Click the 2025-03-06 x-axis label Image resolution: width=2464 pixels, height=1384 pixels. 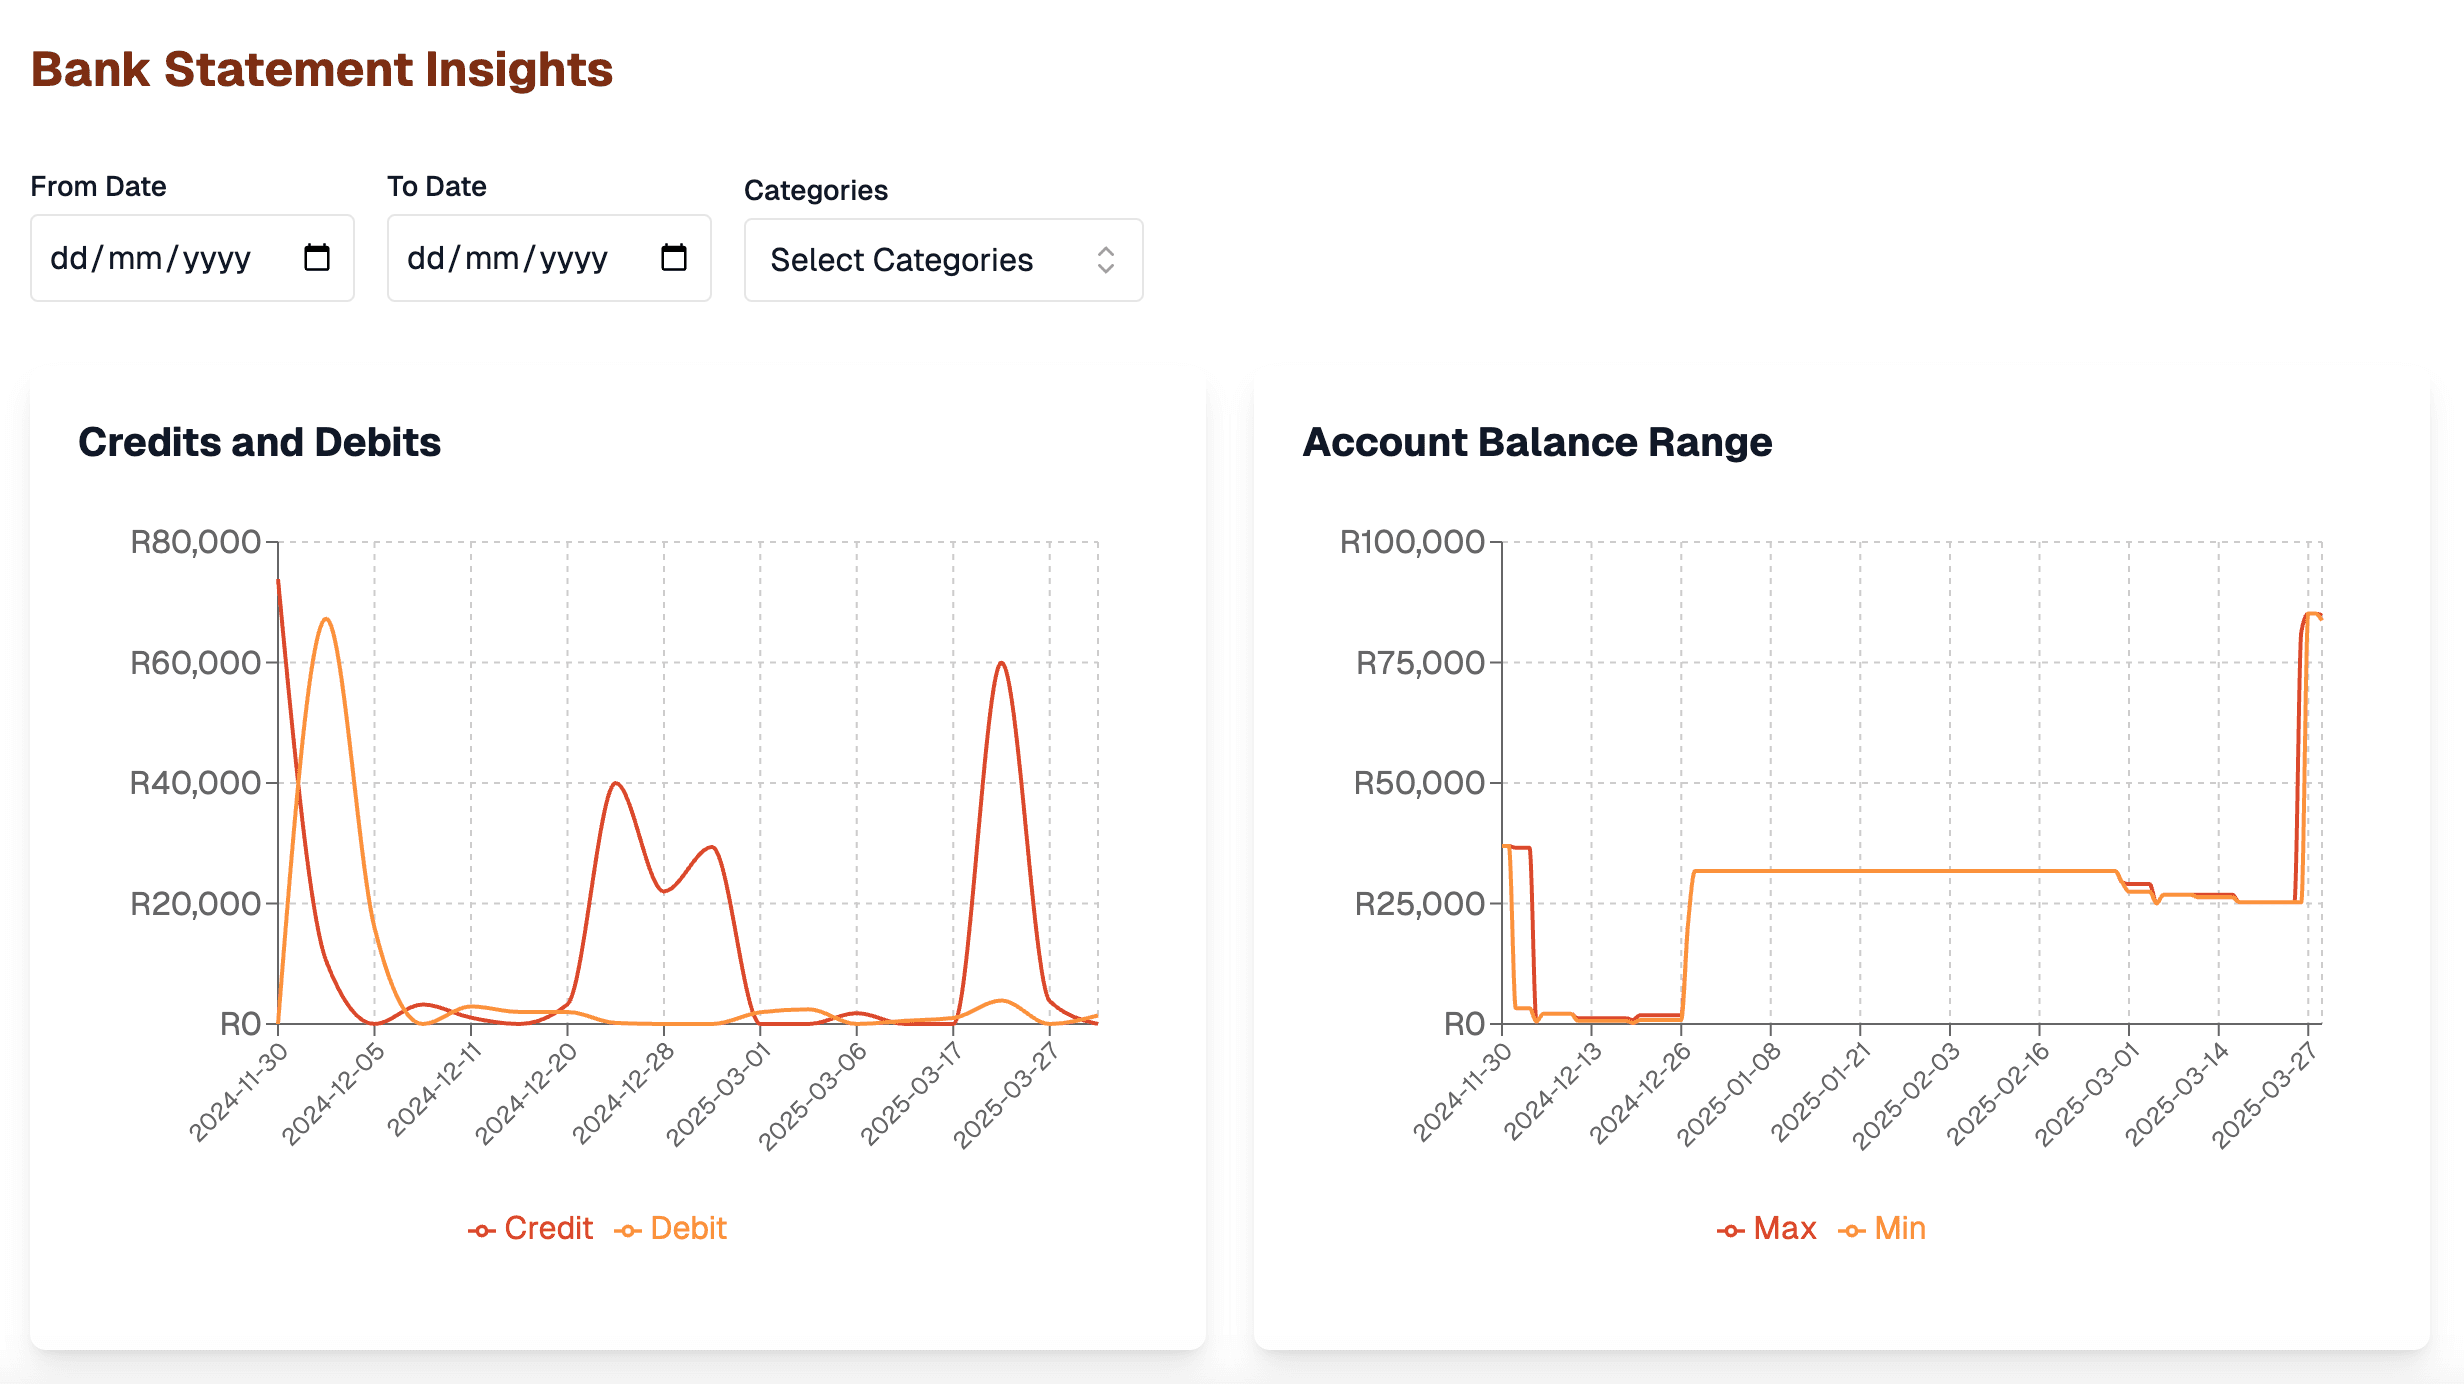coord(812,1096)
